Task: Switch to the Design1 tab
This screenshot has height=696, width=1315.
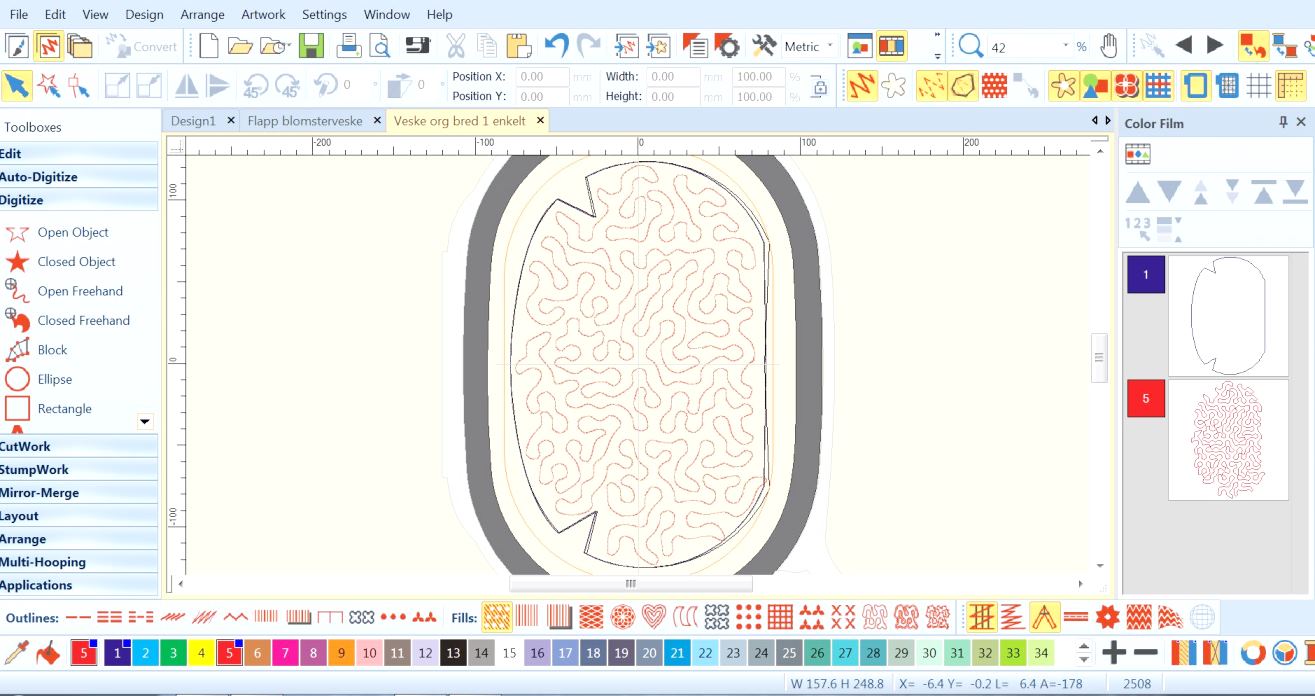Action: point(193,120)
